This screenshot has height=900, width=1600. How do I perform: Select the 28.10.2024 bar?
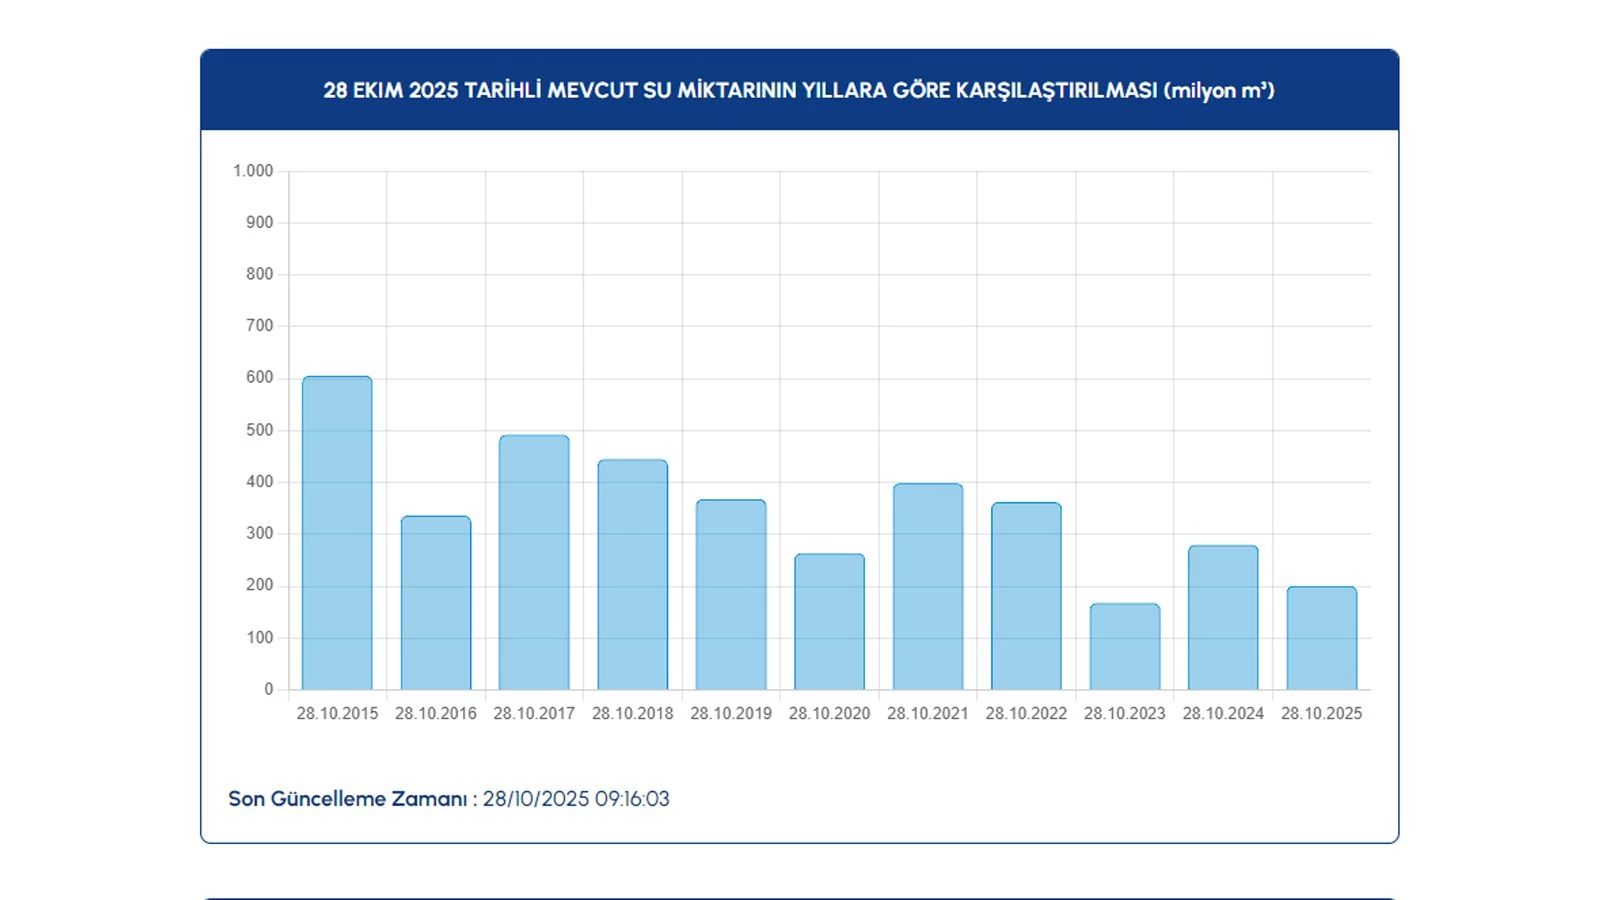[x=1223, y=618]
